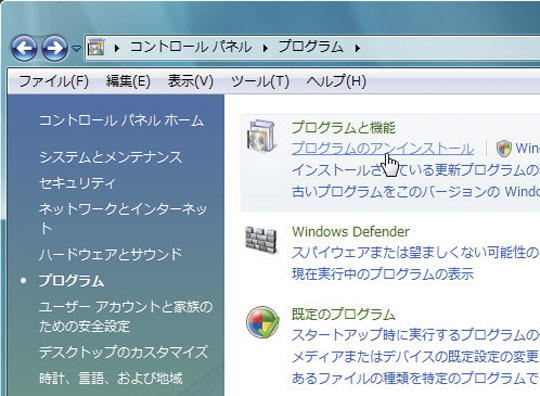Screen dimensions: 540x396
Task: Click 現在実行中のプログラムの表示 link
Action: tap(383, 274)
